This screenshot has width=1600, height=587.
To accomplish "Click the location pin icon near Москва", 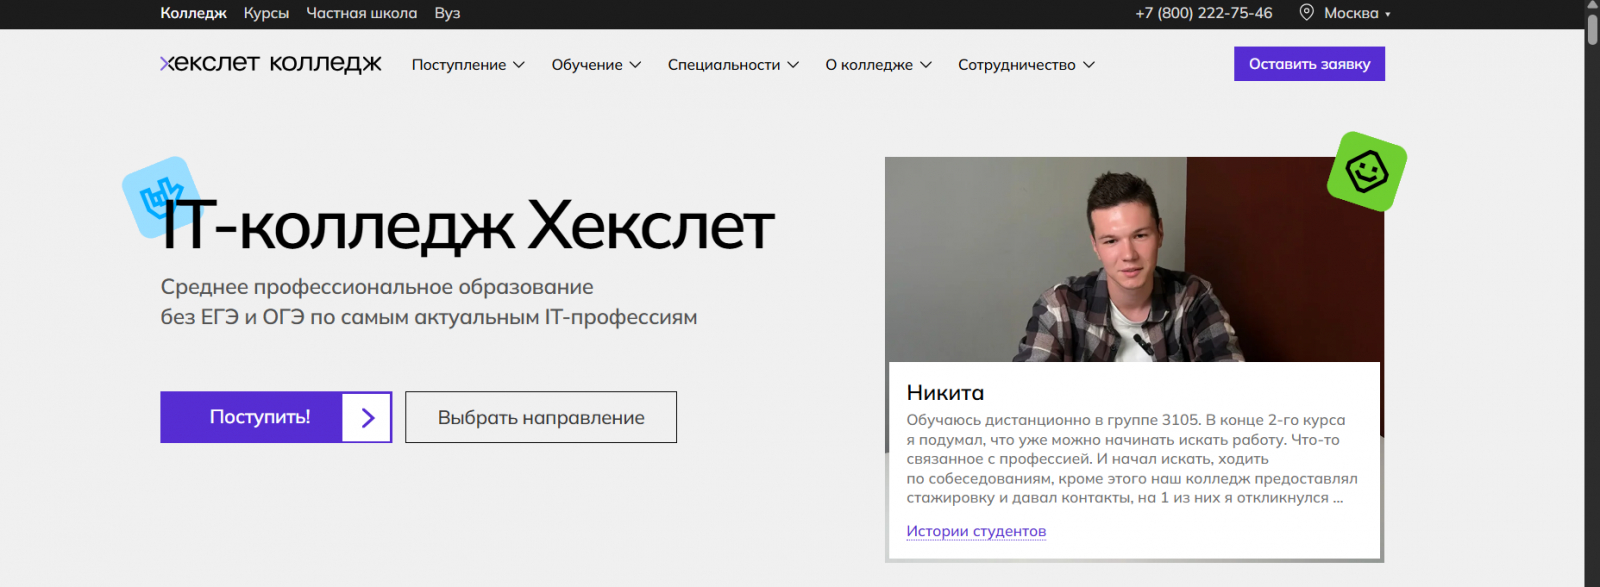I will coord(1306,12).
